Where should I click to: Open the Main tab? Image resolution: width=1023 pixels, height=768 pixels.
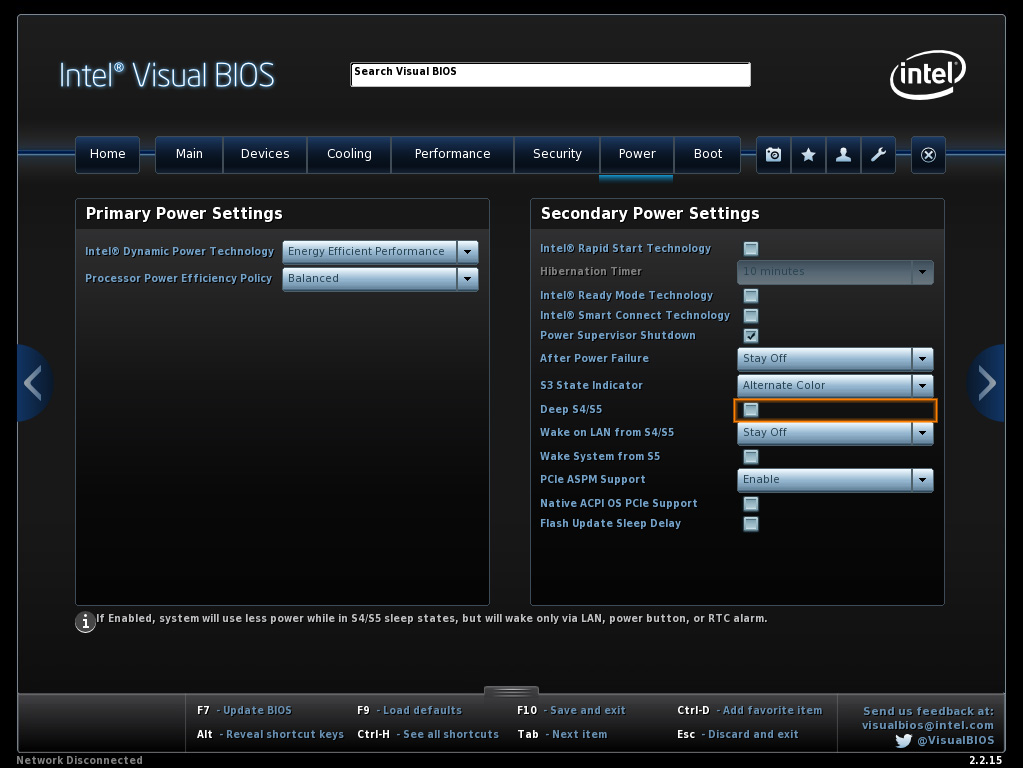coord(189,155)
